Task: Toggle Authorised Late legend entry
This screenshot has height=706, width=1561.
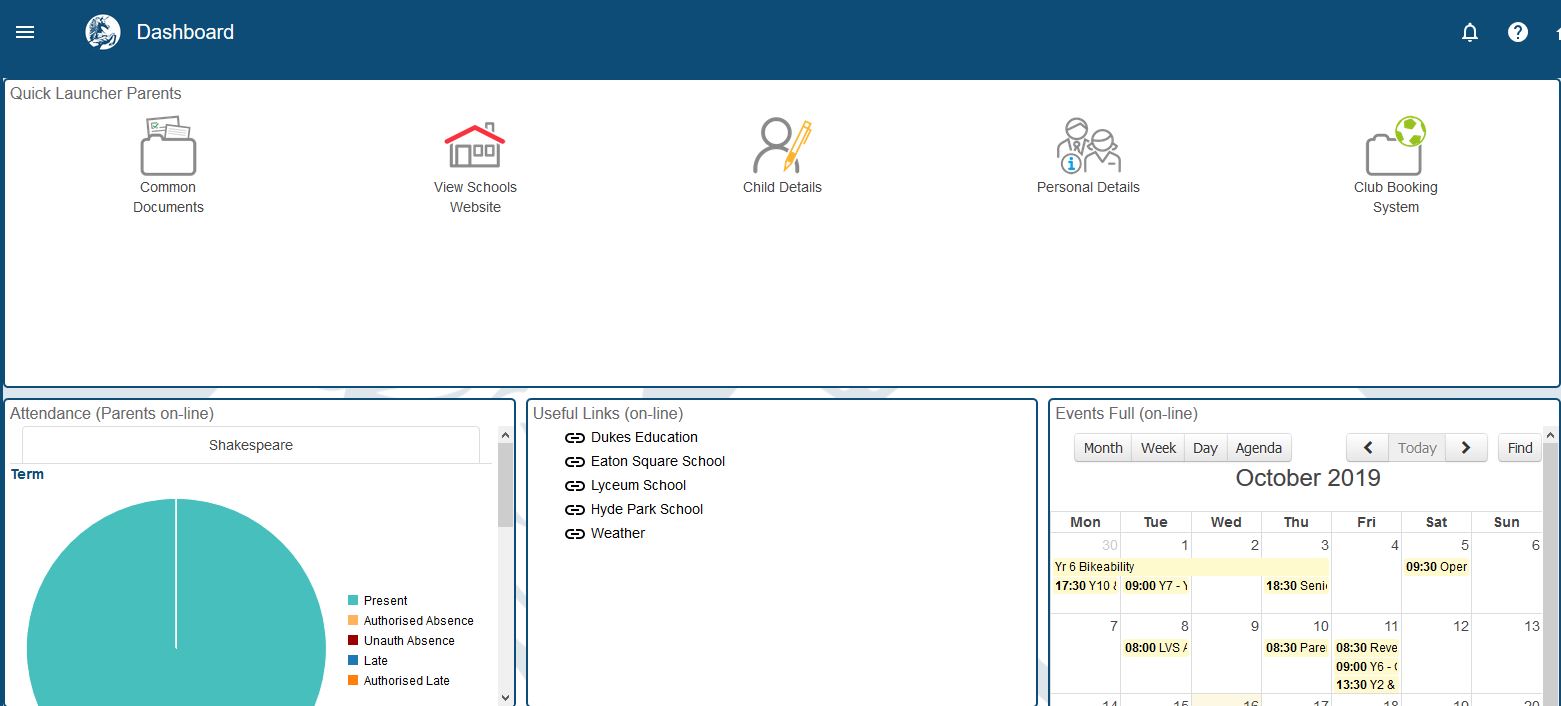Action: point(399,681)
